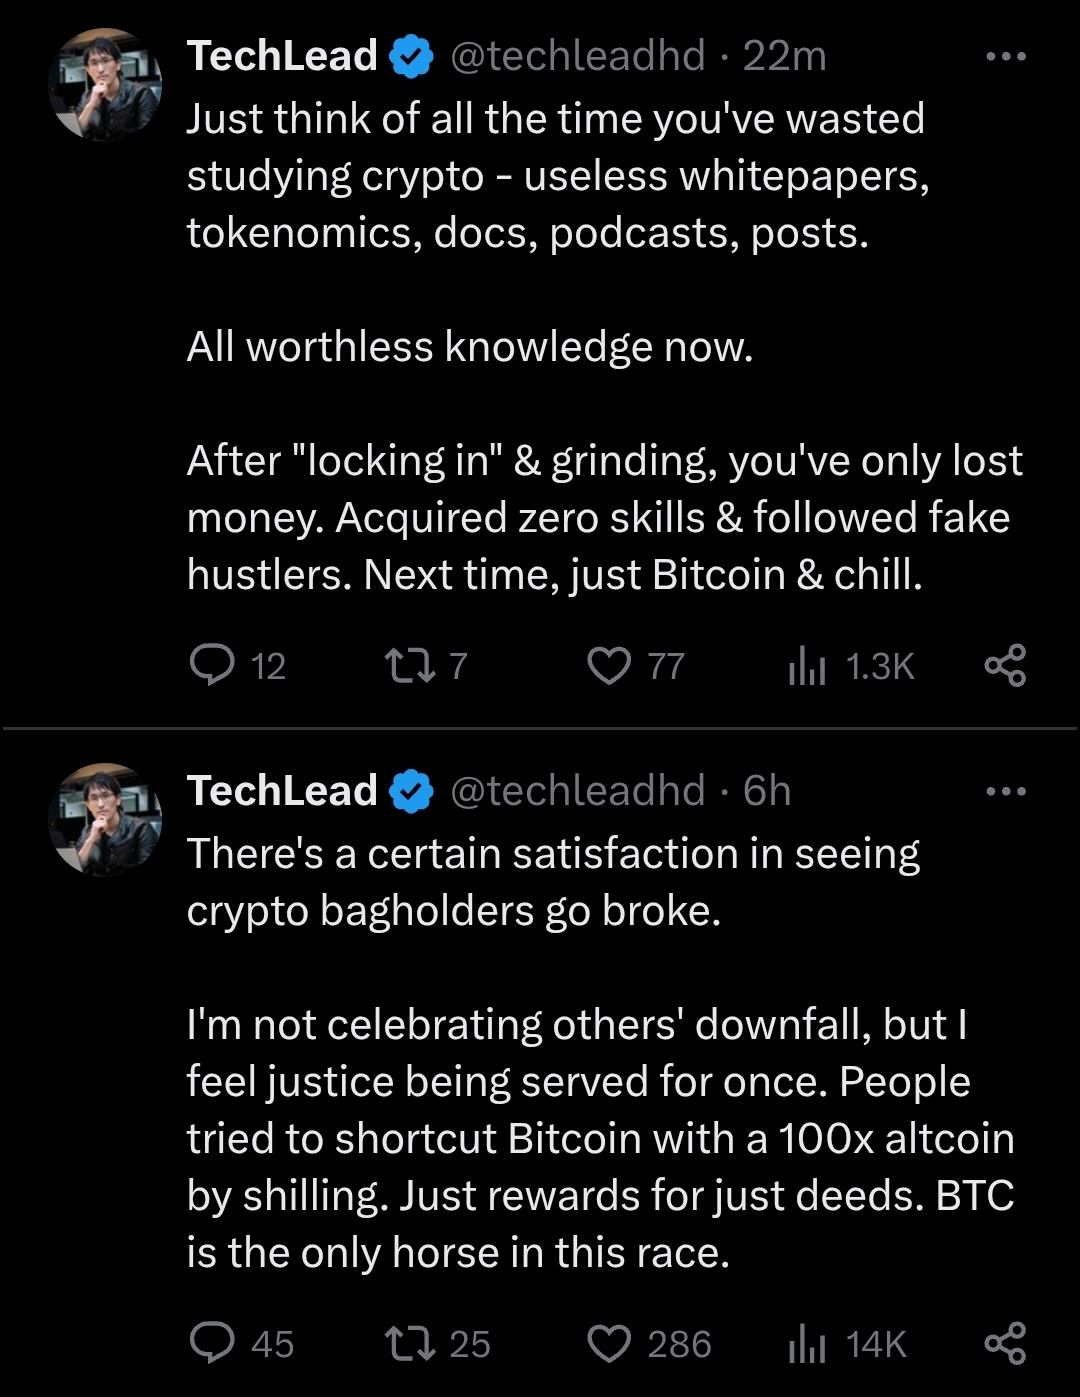The height and width of the screenshot is (1397, 1080).
Task: Click the verified badge on the first tweet
Action: (410, 57)
